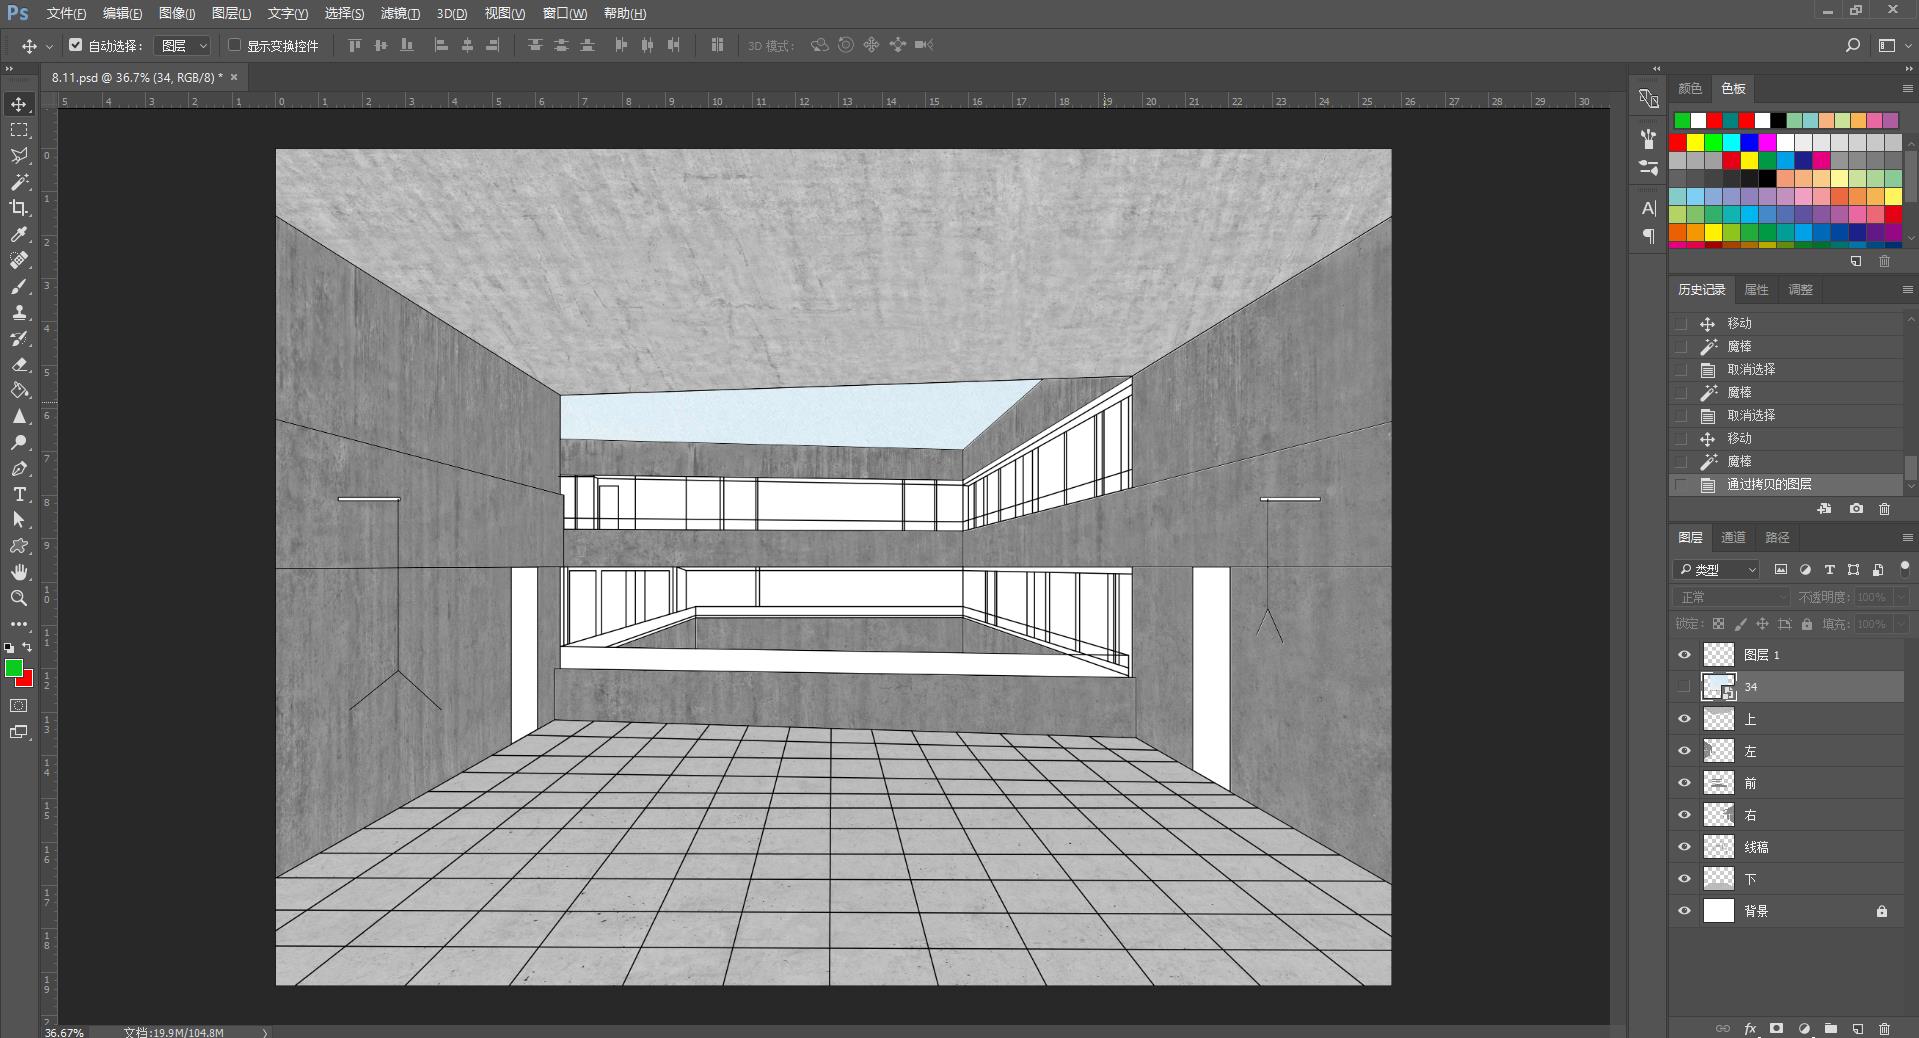This screenshot has width=1919, height=1038.
Task: Click the add layer style fx icon
Action: pos(1750,1028)
